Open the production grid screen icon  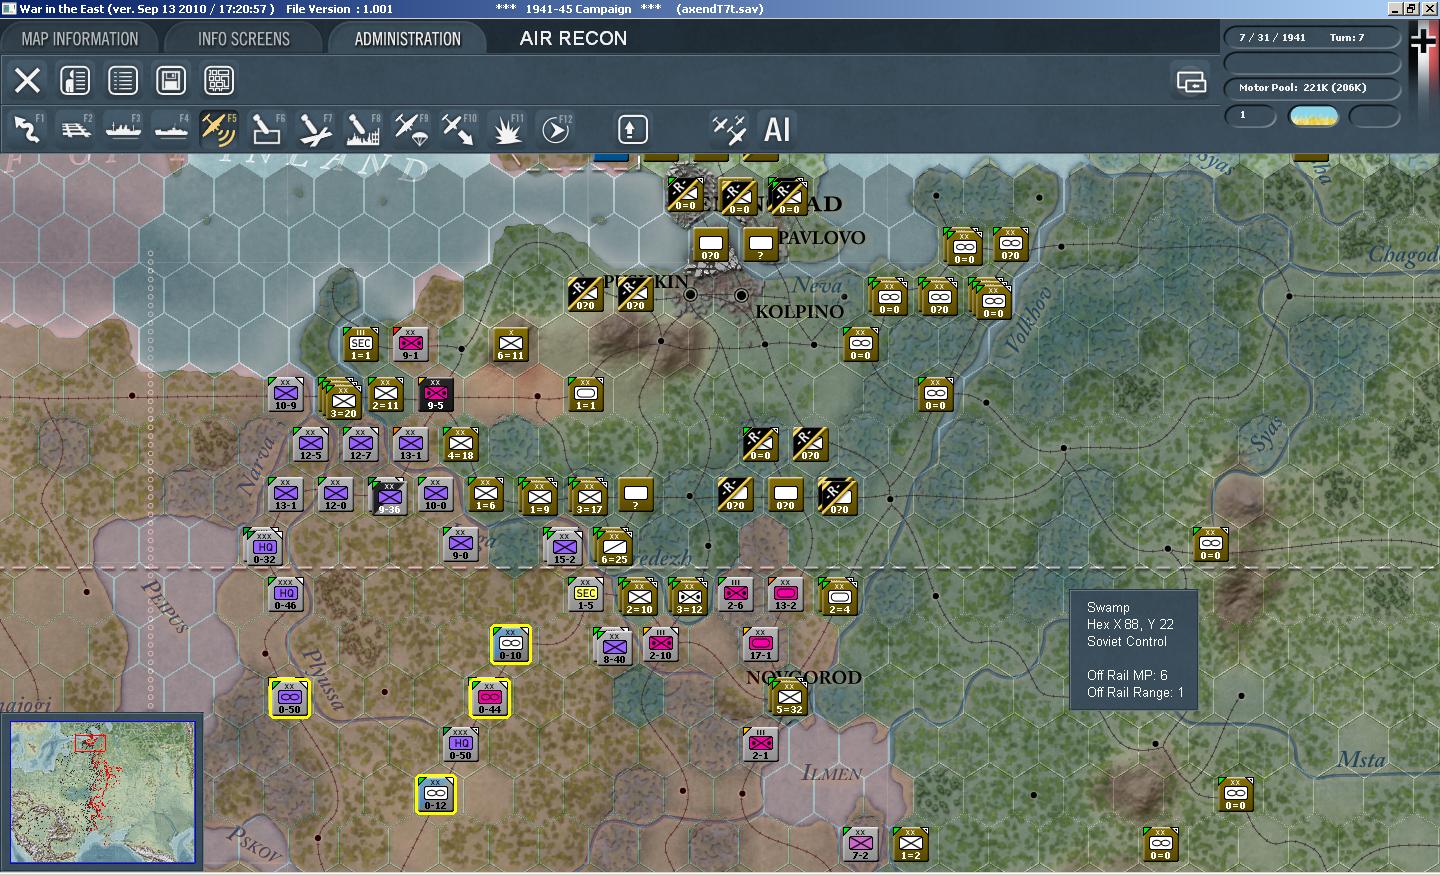click(x=219, y=80)
